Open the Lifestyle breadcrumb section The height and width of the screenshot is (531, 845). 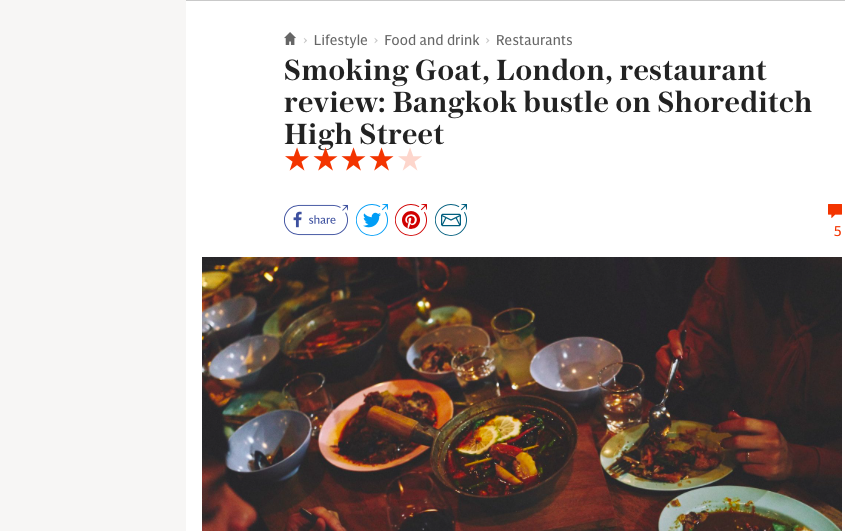341,40
